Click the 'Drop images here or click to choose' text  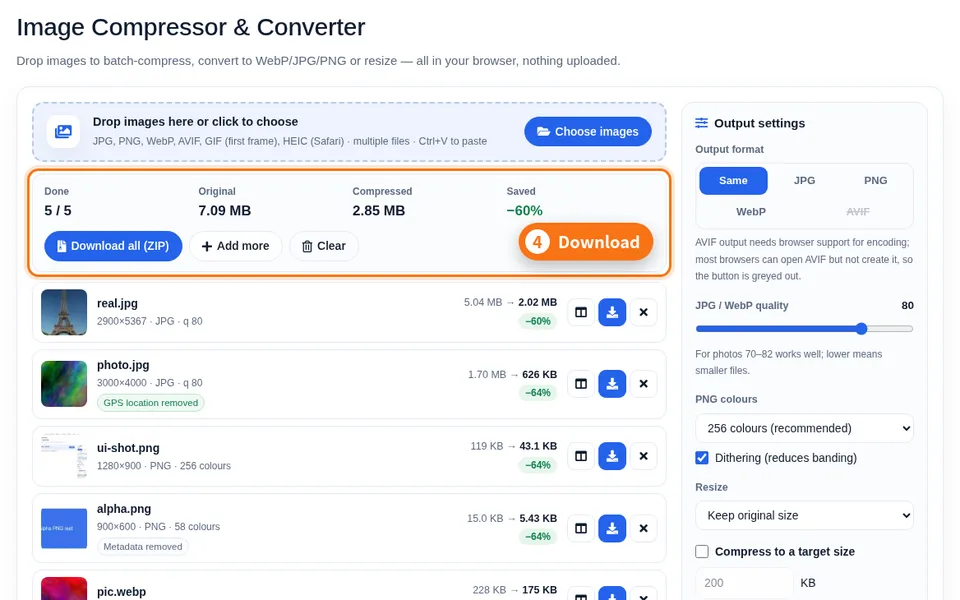tap(195, 122)
